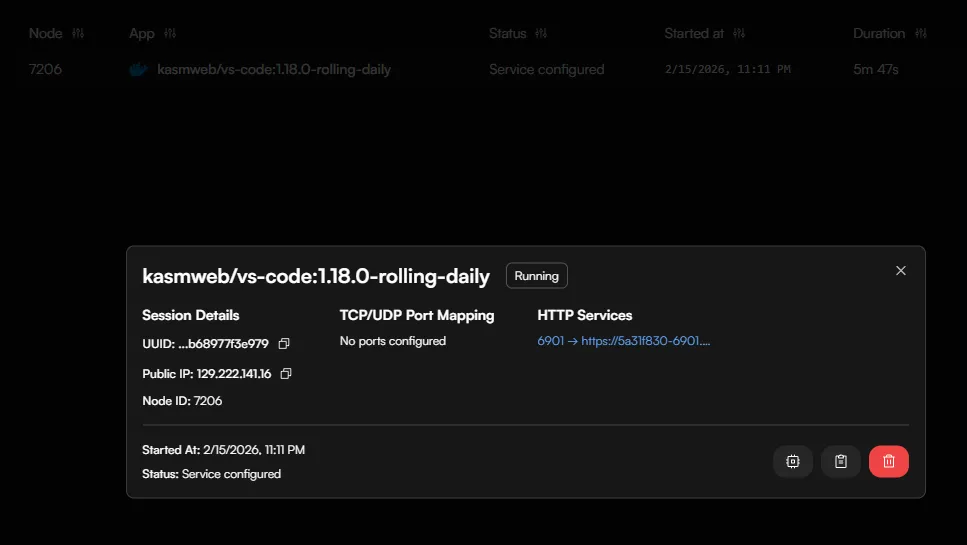
Task: Click 'Service configured' status cell in table
Action: pyautogui.click(x=546, y=69)
